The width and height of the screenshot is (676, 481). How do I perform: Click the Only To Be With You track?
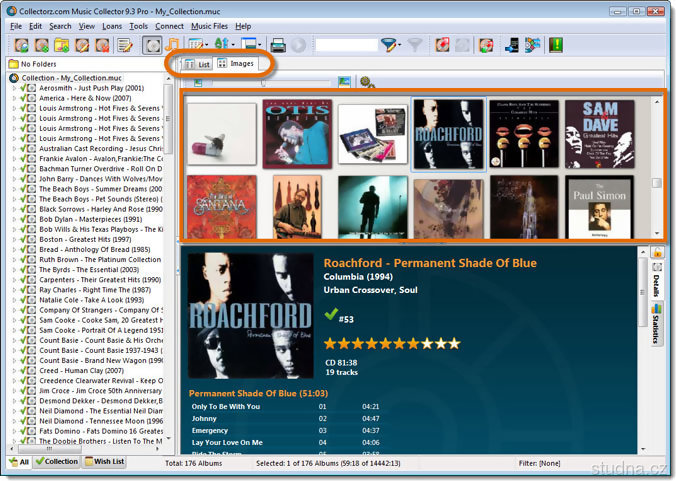pos(226,406)
